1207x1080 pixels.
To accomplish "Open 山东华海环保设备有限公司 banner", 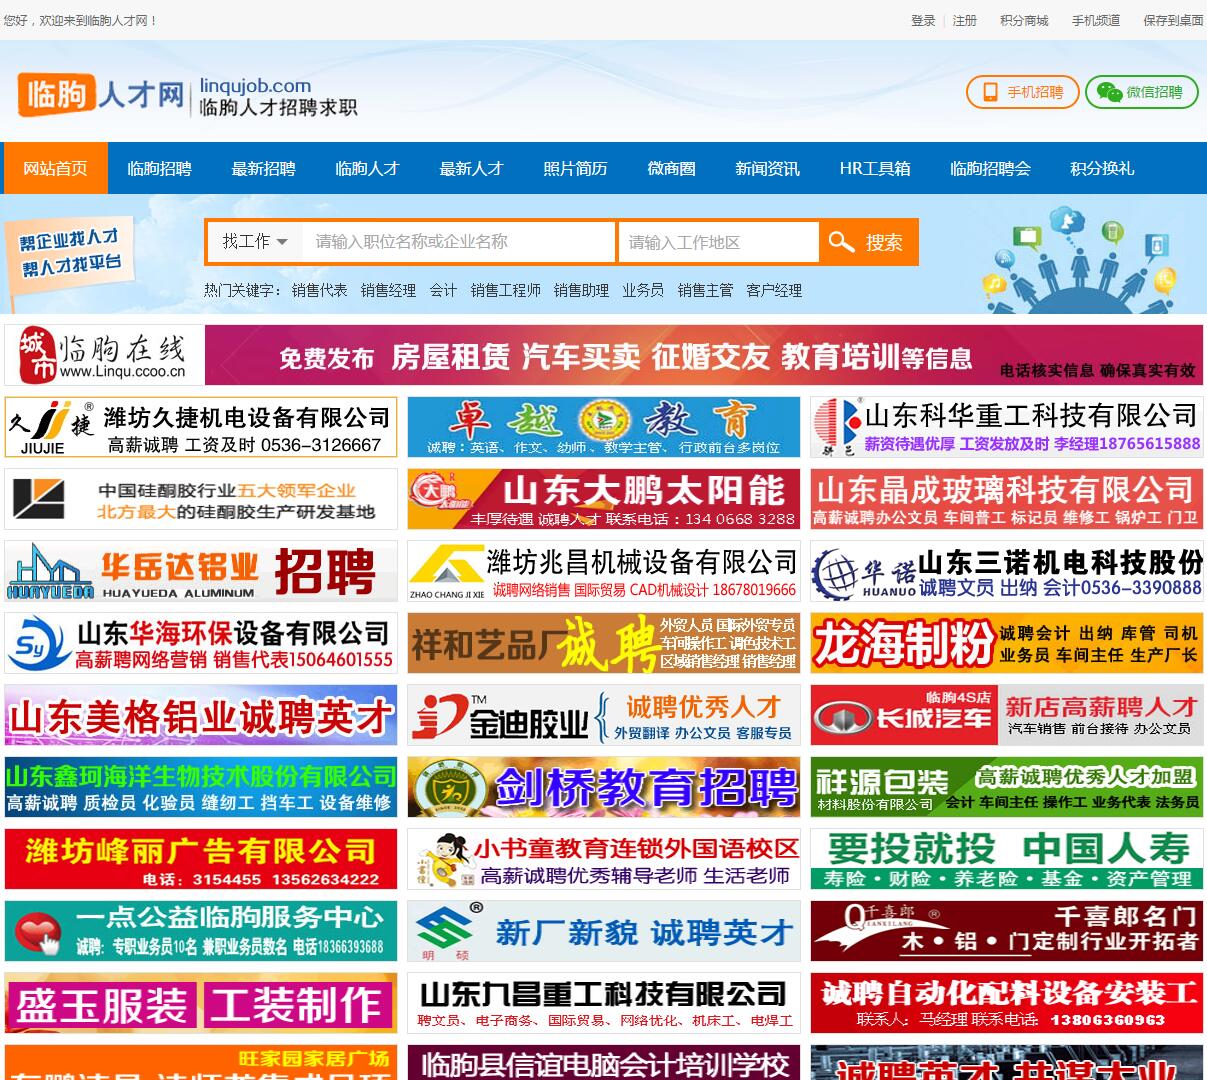I will point(201,643).
